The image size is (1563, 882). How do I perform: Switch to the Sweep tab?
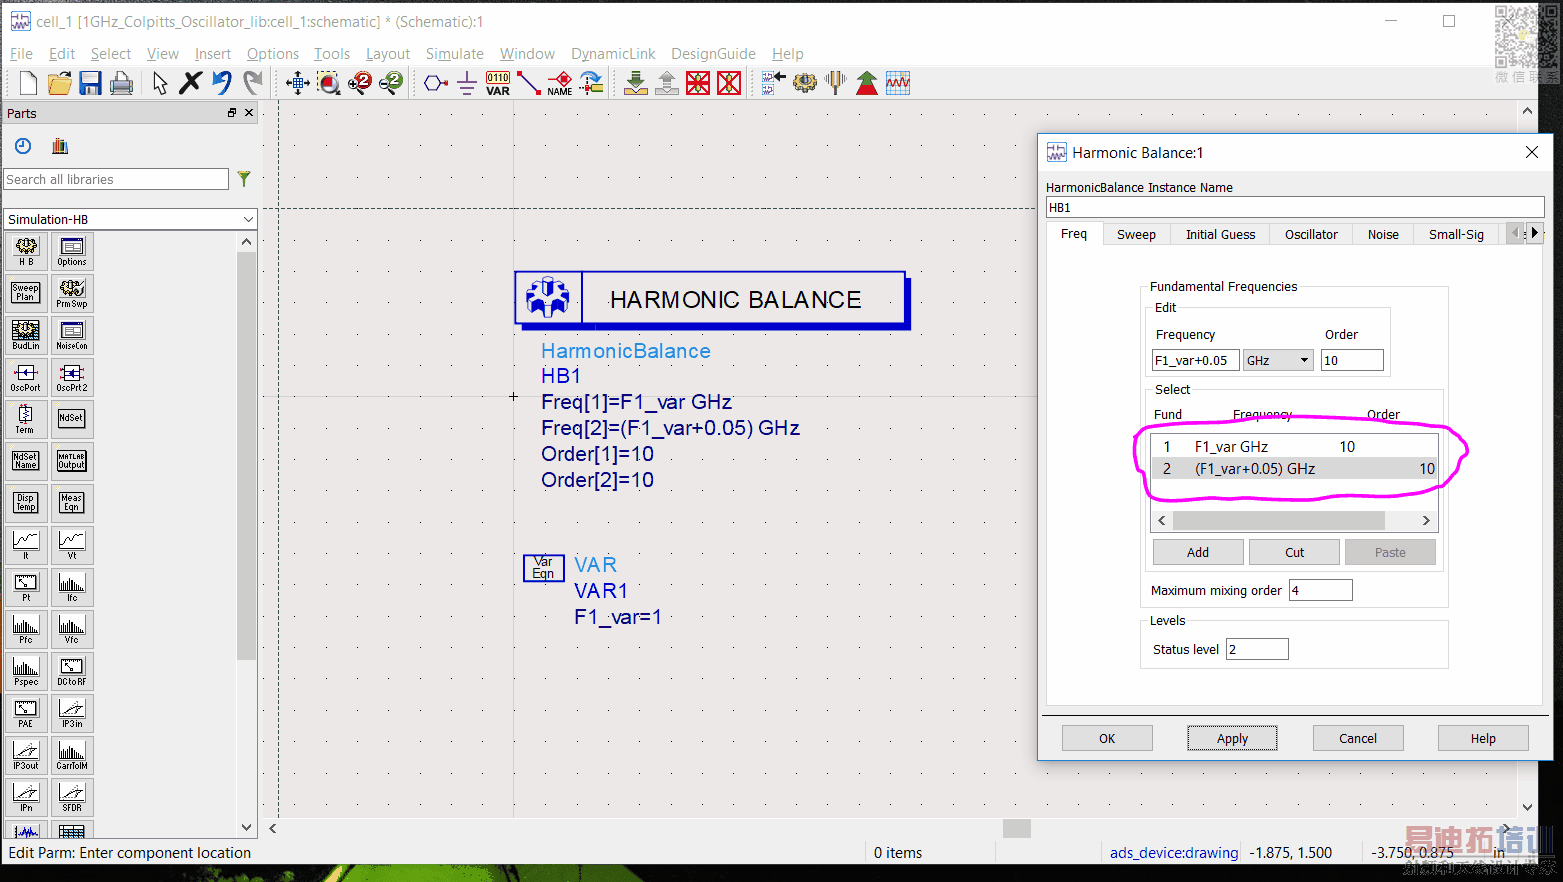pyautogui.click(x=1136, y=234)
